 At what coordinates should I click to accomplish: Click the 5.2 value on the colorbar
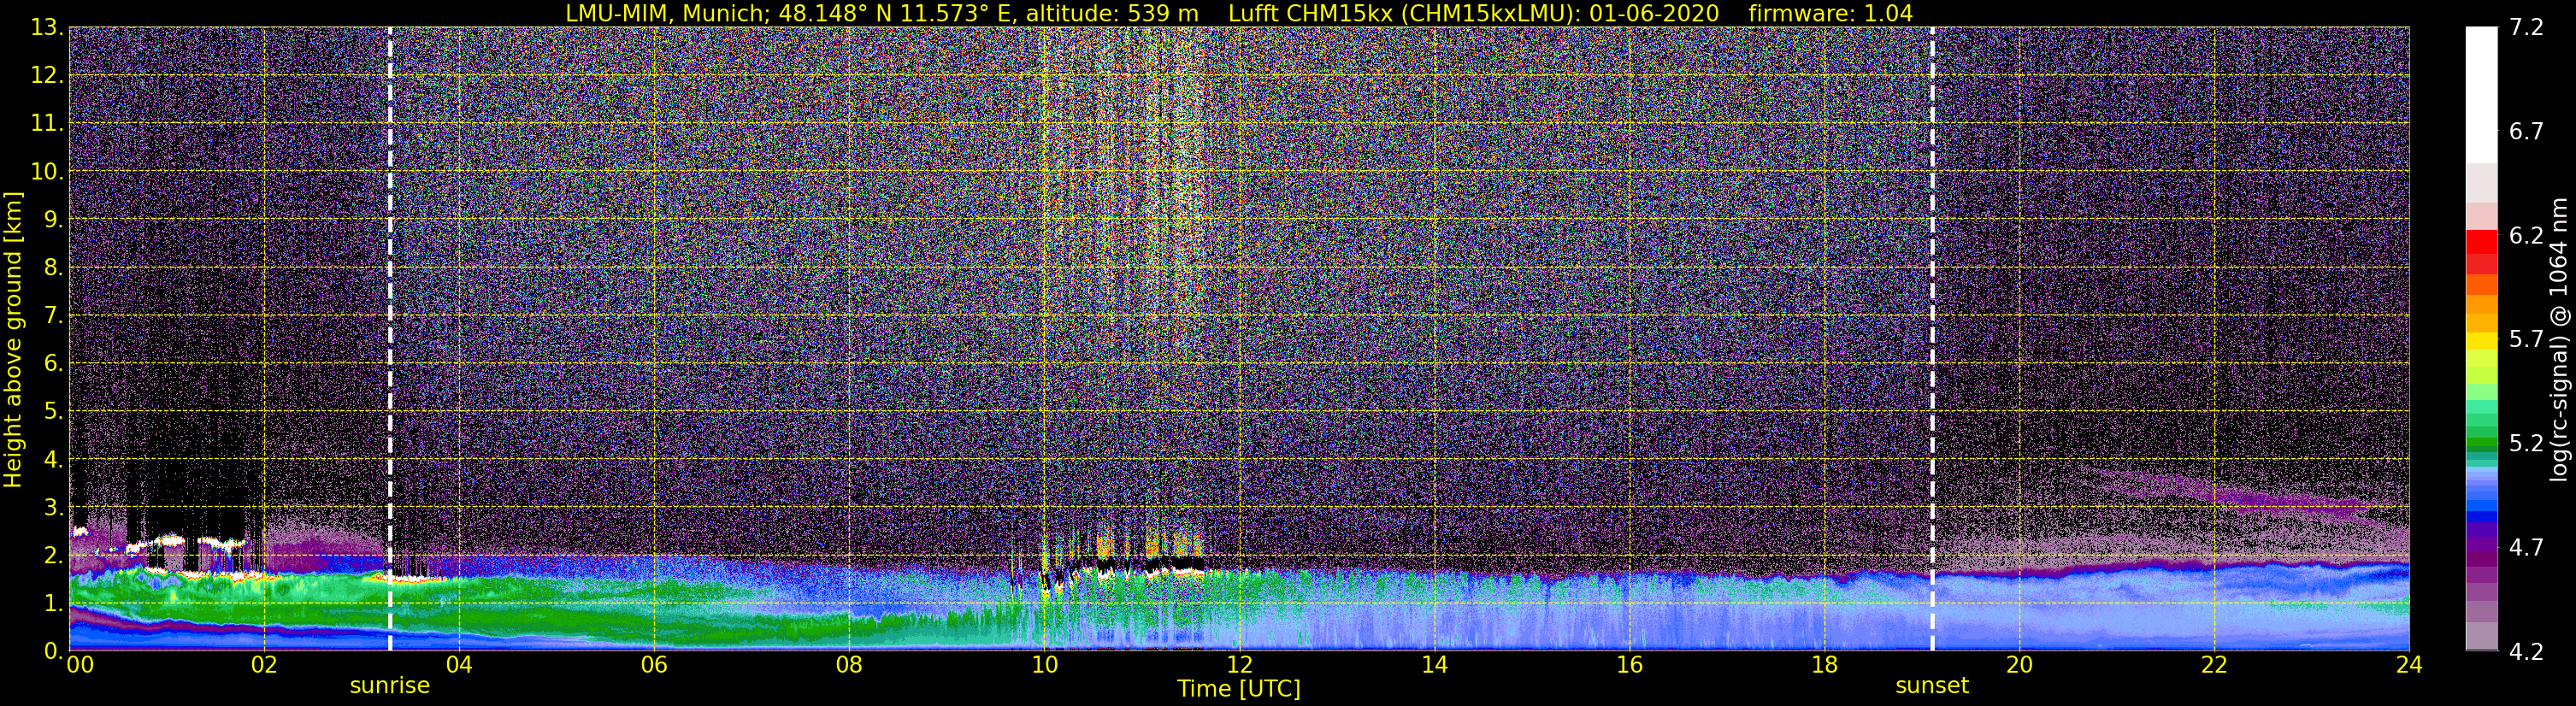coord(2526,443)
